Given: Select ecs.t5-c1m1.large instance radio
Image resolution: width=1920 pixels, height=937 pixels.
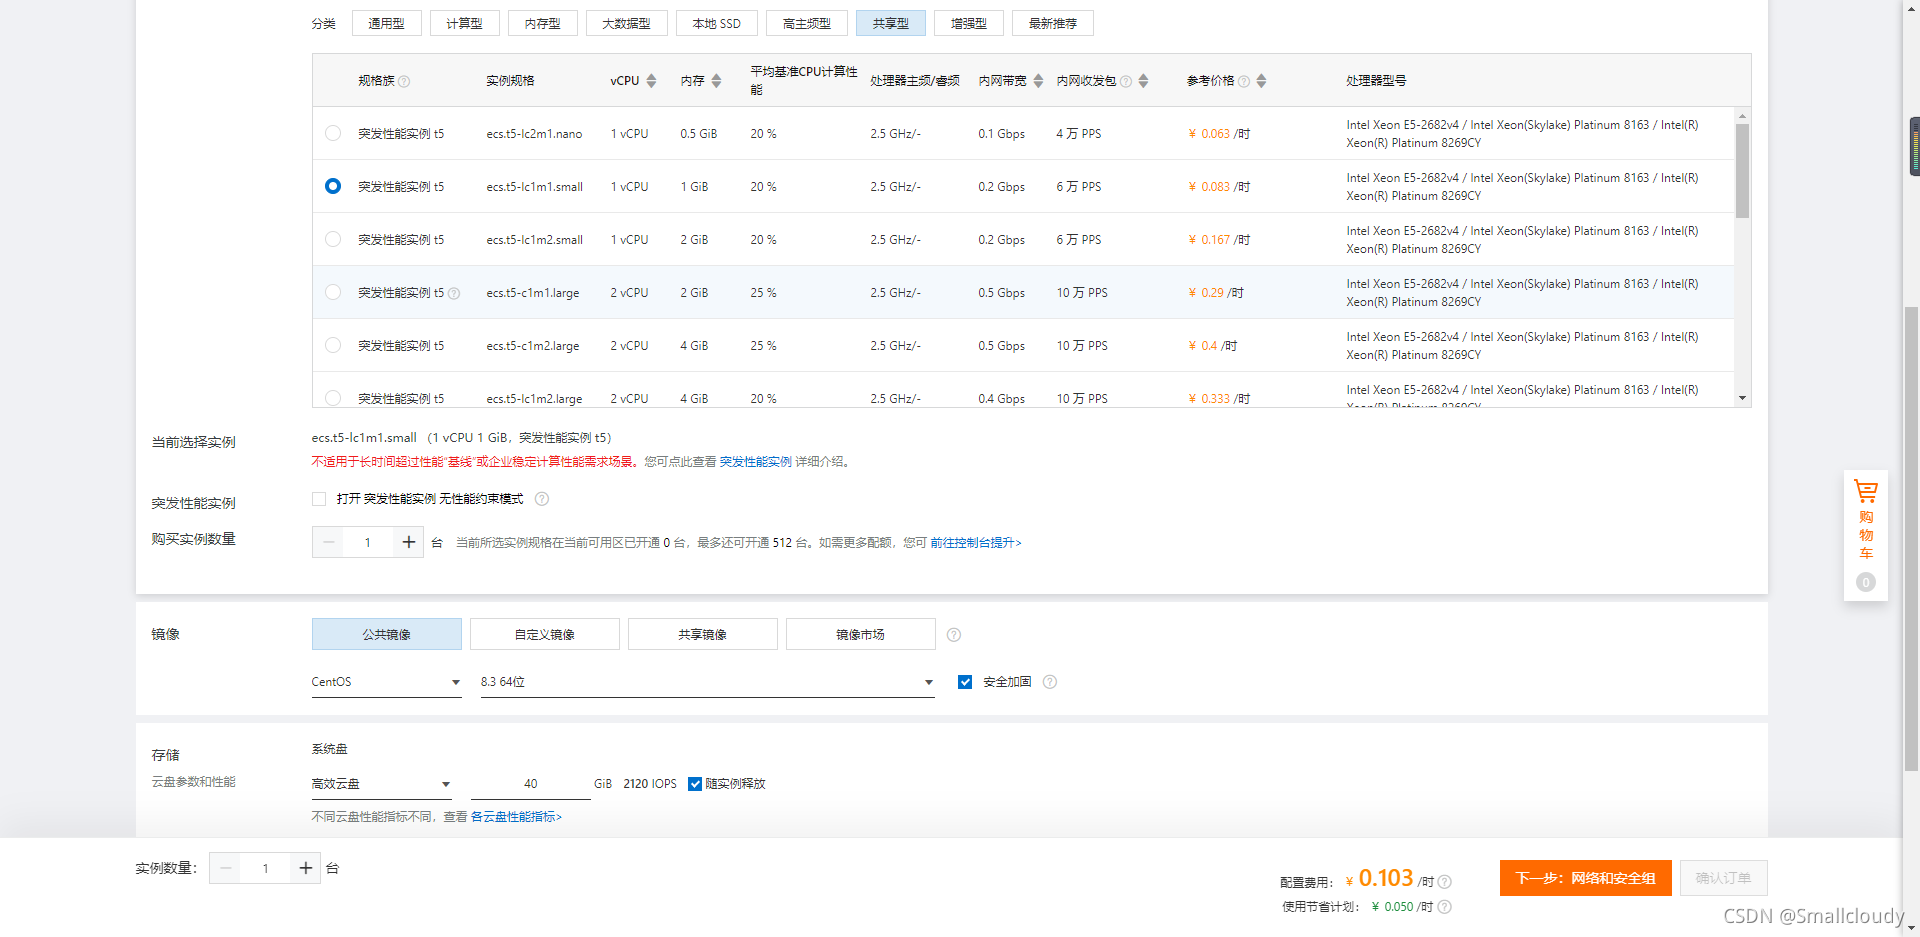Looking at the screenshot, I should coord(333,292).
